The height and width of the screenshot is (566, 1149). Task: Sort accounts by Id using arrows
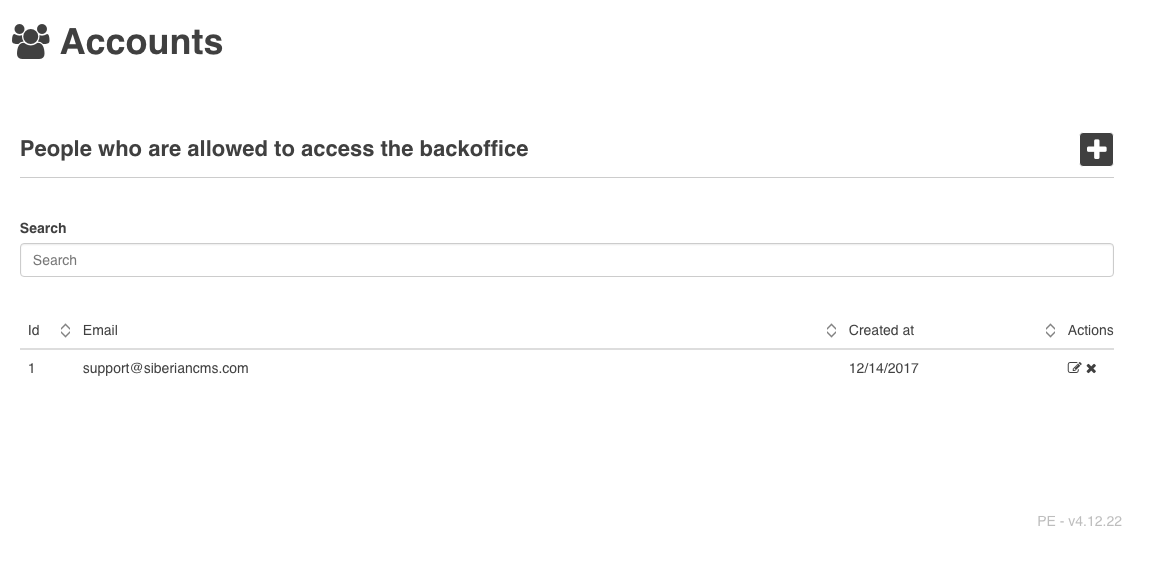pyautogui.click(x=65, y=330)
